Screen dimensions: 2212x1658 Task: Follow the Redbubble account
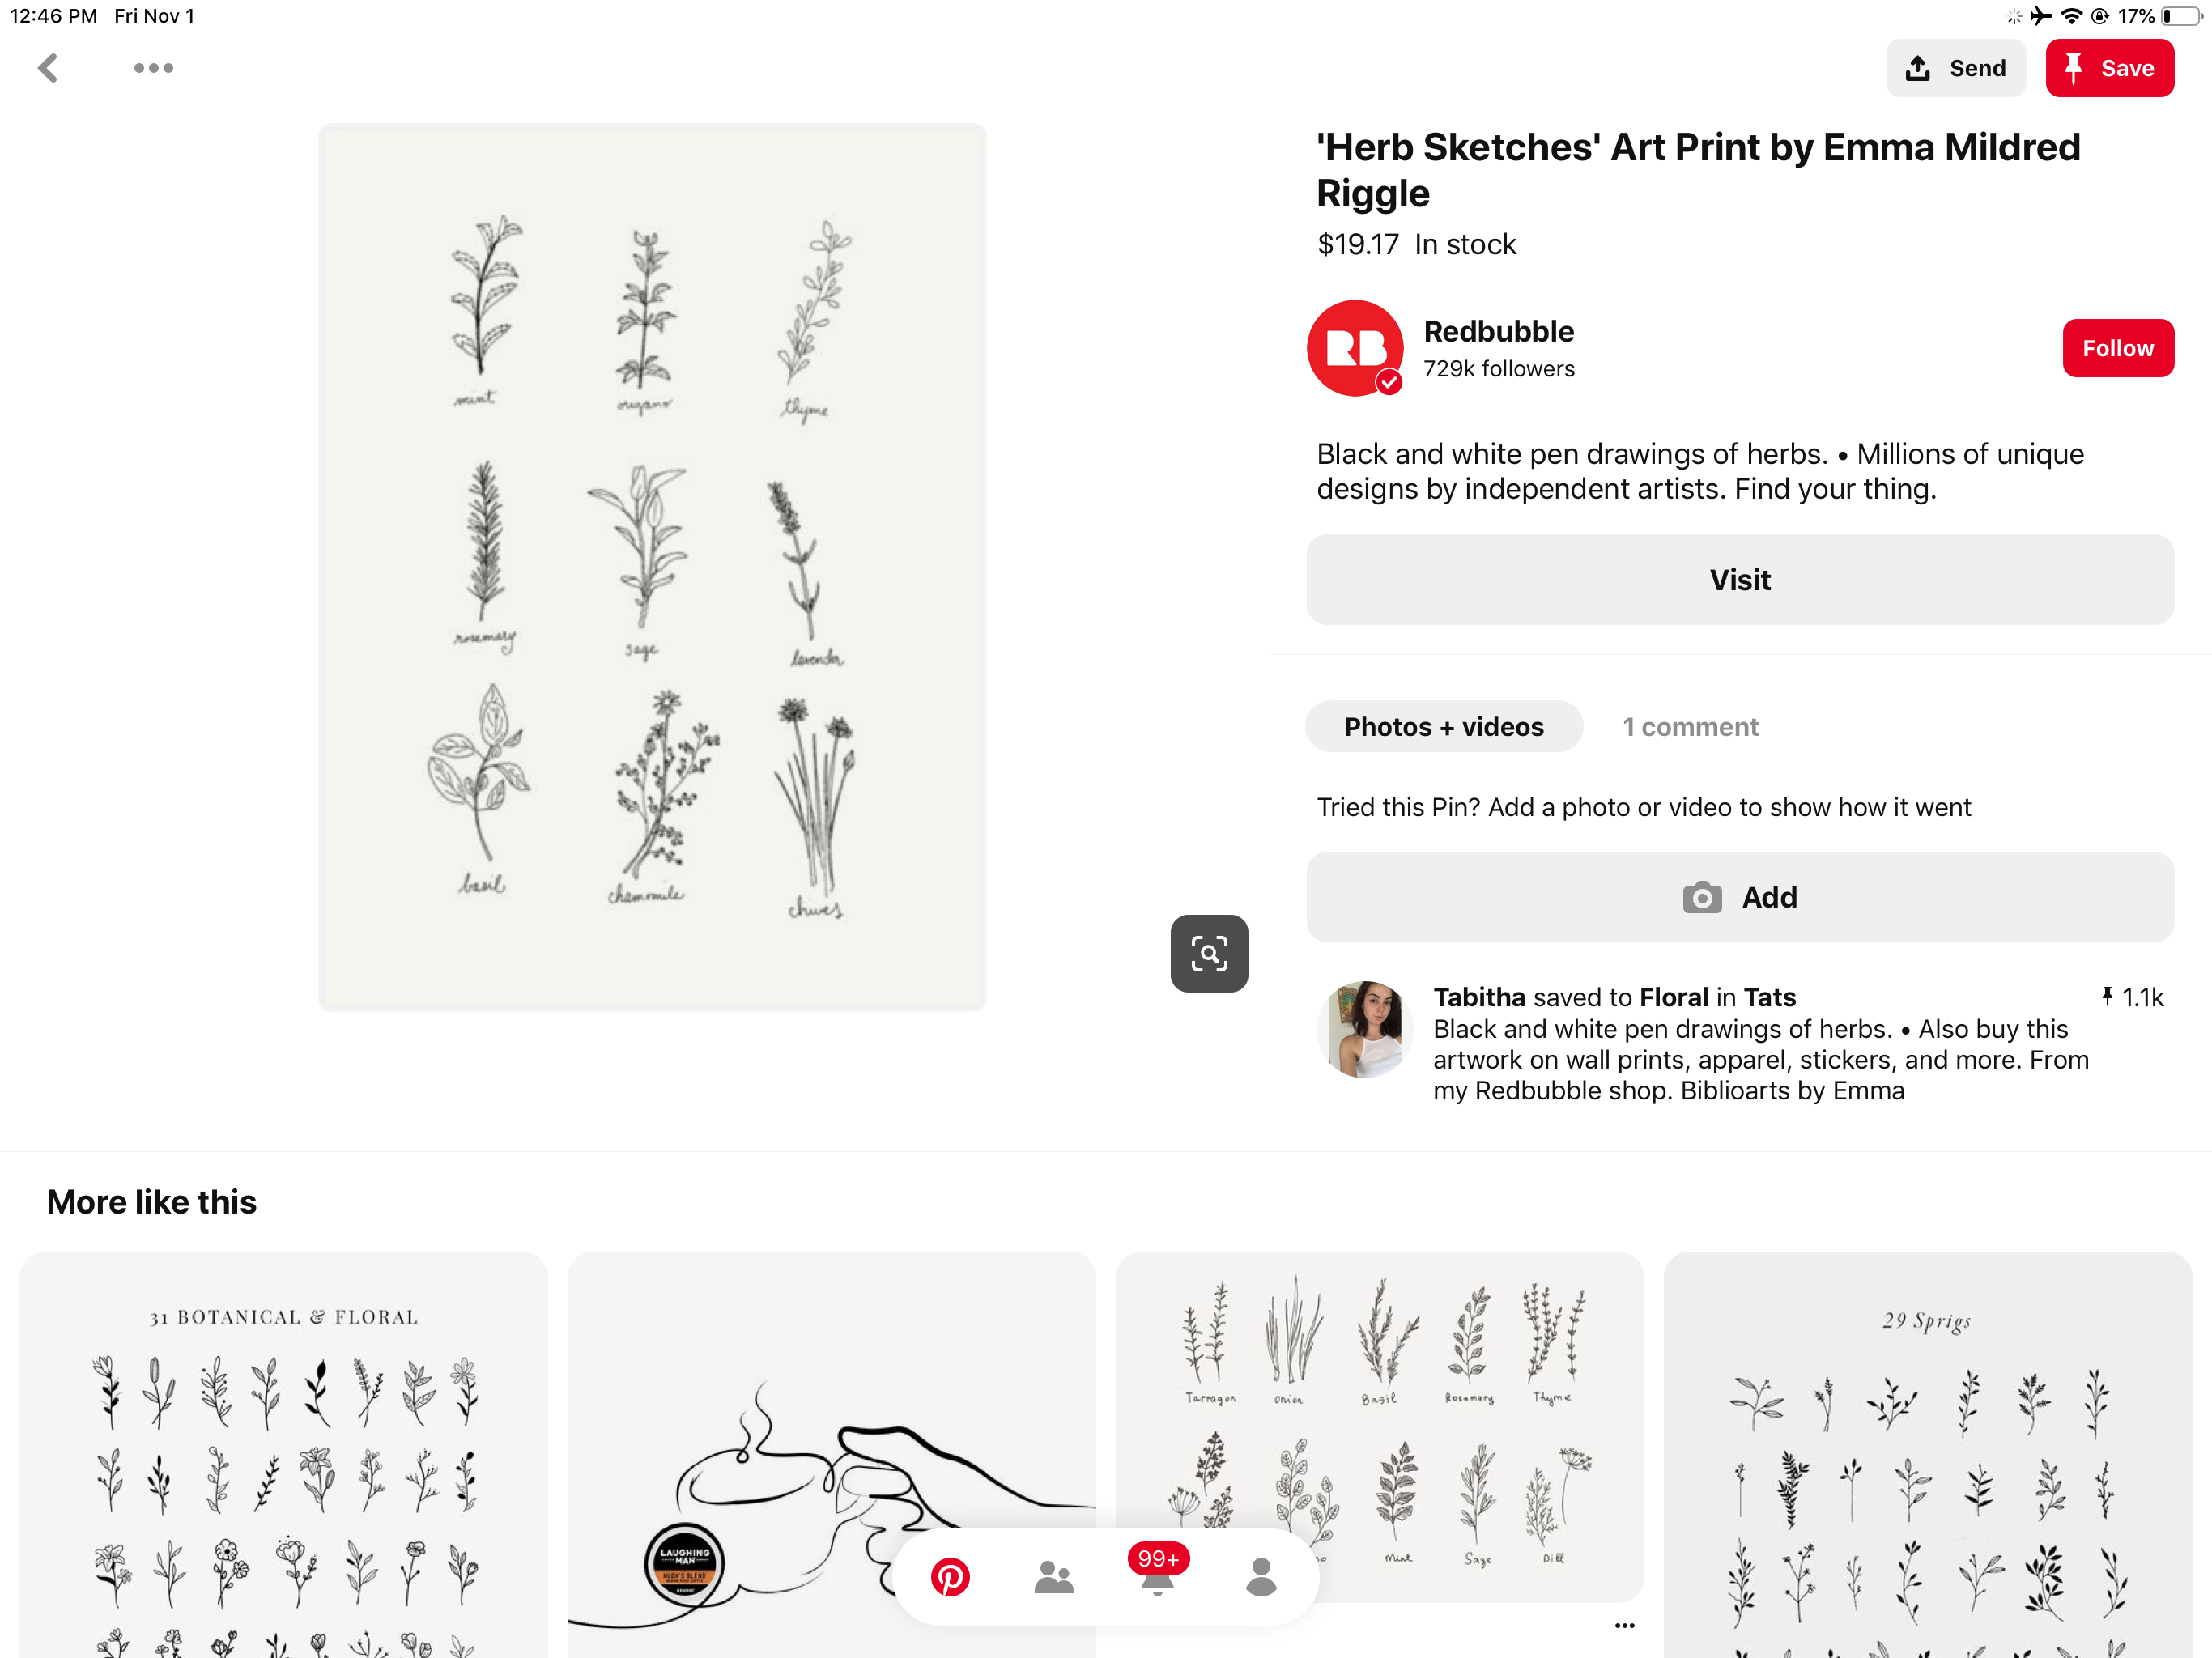(x=2117, y=348)
